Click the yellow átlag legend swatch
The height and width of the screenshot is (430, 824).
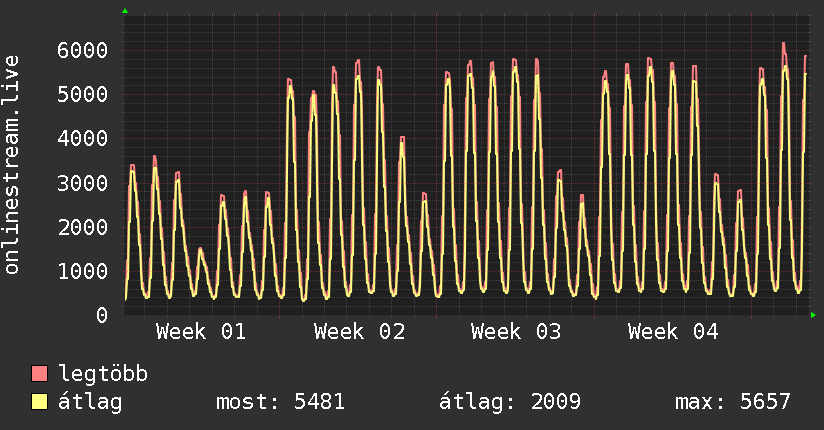click(x=40, y=403)
